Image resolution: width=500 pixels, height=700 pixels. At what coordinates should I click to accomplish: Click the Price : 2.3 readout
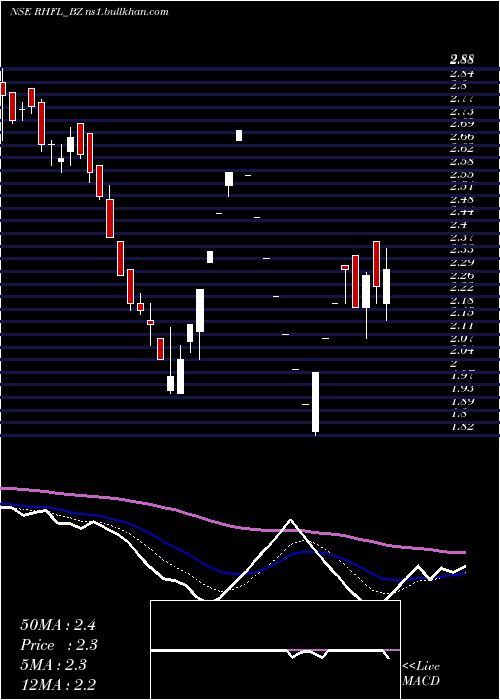(x=59, y=645)
